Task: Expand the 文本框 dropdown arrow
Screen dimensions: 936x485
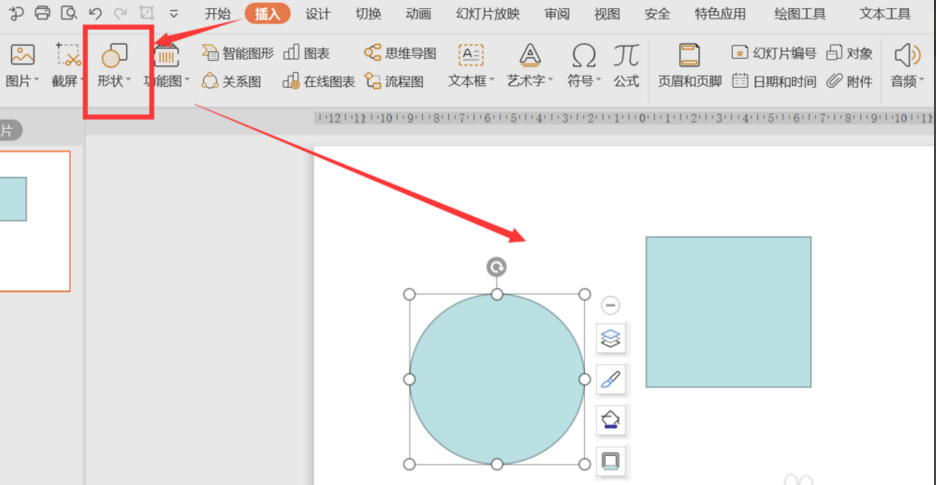Action: pyautogui.click(x=491, y=80)
